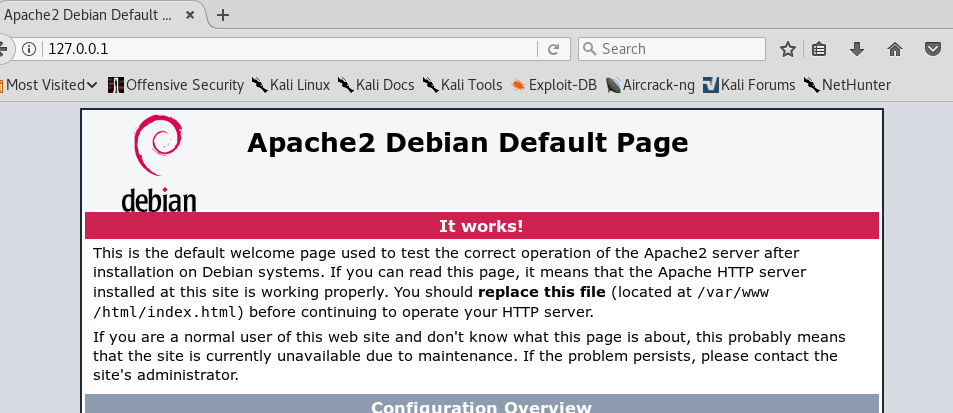Image resolution: width=953 pixels, height=413 pixels.
Task: Click the Search input field
Action: pyautogui.click(x=672, y=49)
